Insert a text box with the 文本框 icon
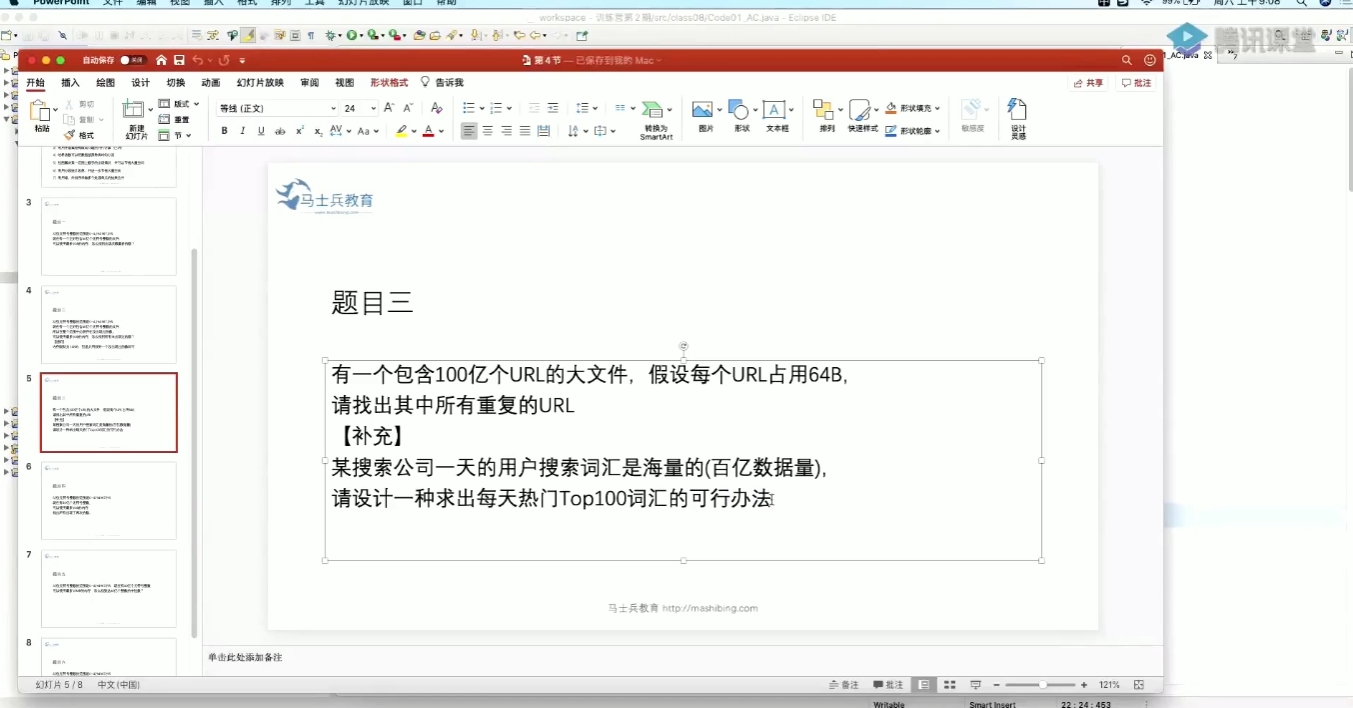The width and height of the screenshot is (1353, 708). point(773,110)
